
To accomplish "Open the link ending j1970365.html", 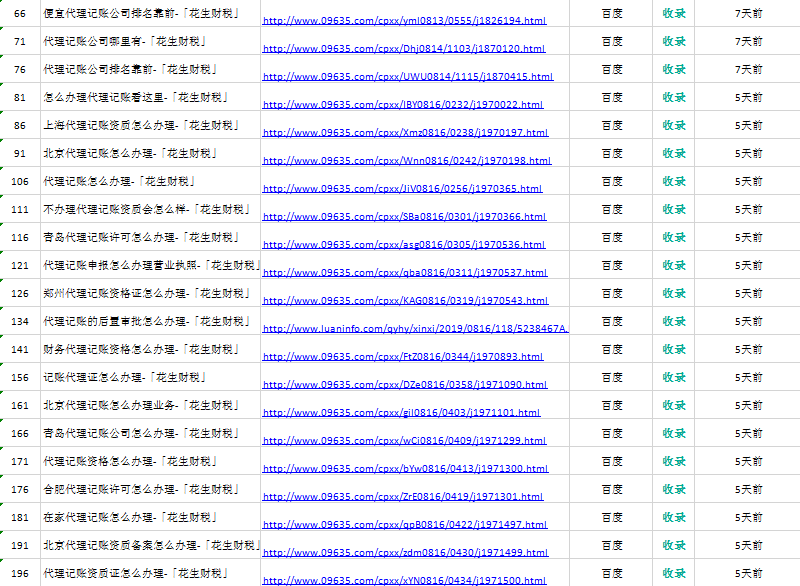I will click(x=402, y=189).
